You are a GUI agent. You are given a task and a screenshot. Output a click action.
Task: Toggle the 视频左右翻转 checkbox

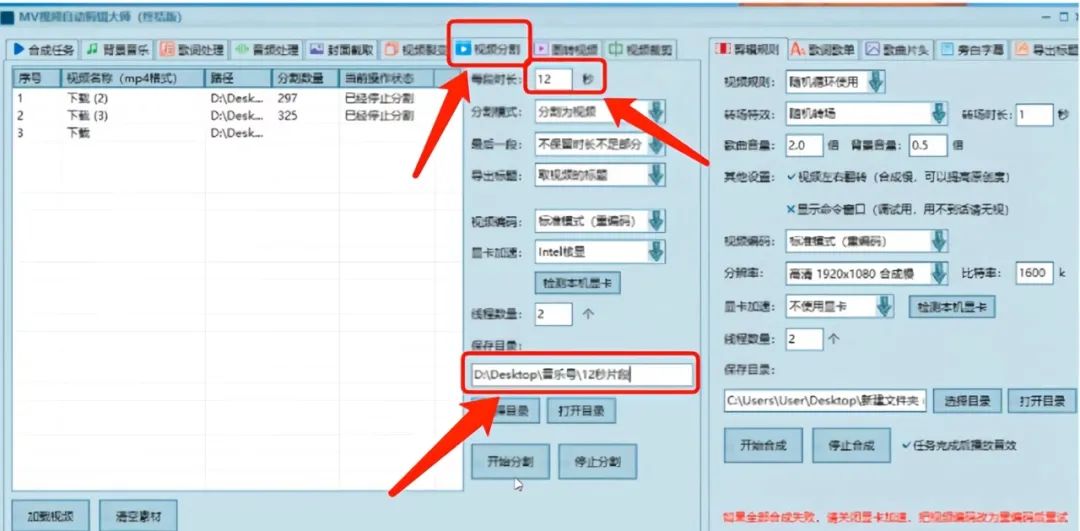pos(792,177)
